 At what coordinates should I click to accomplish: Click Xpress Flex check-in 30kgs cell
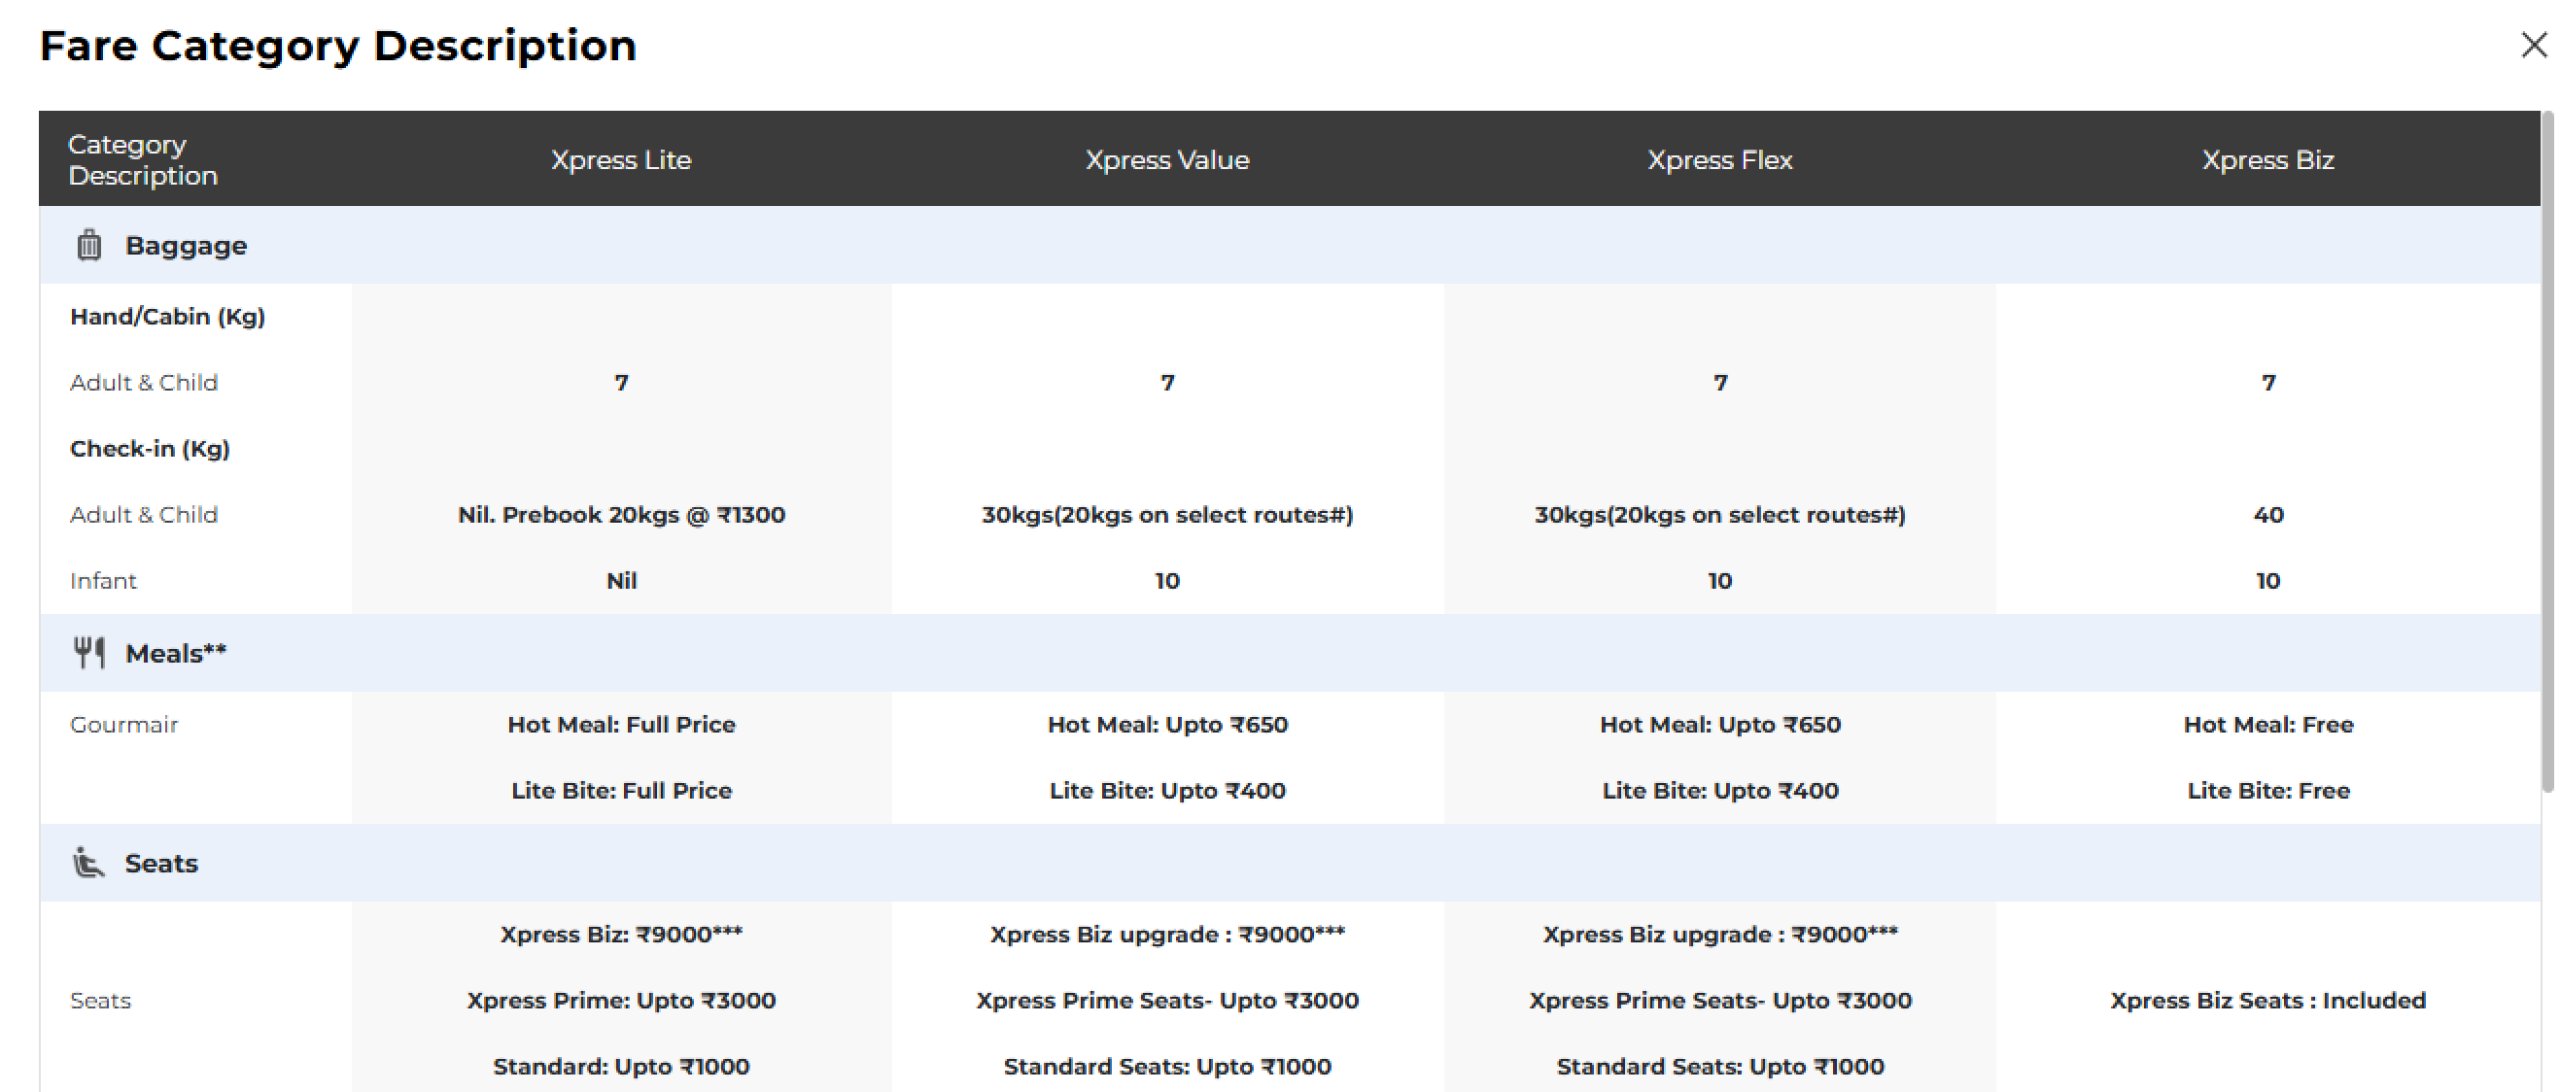point(1720,515)
